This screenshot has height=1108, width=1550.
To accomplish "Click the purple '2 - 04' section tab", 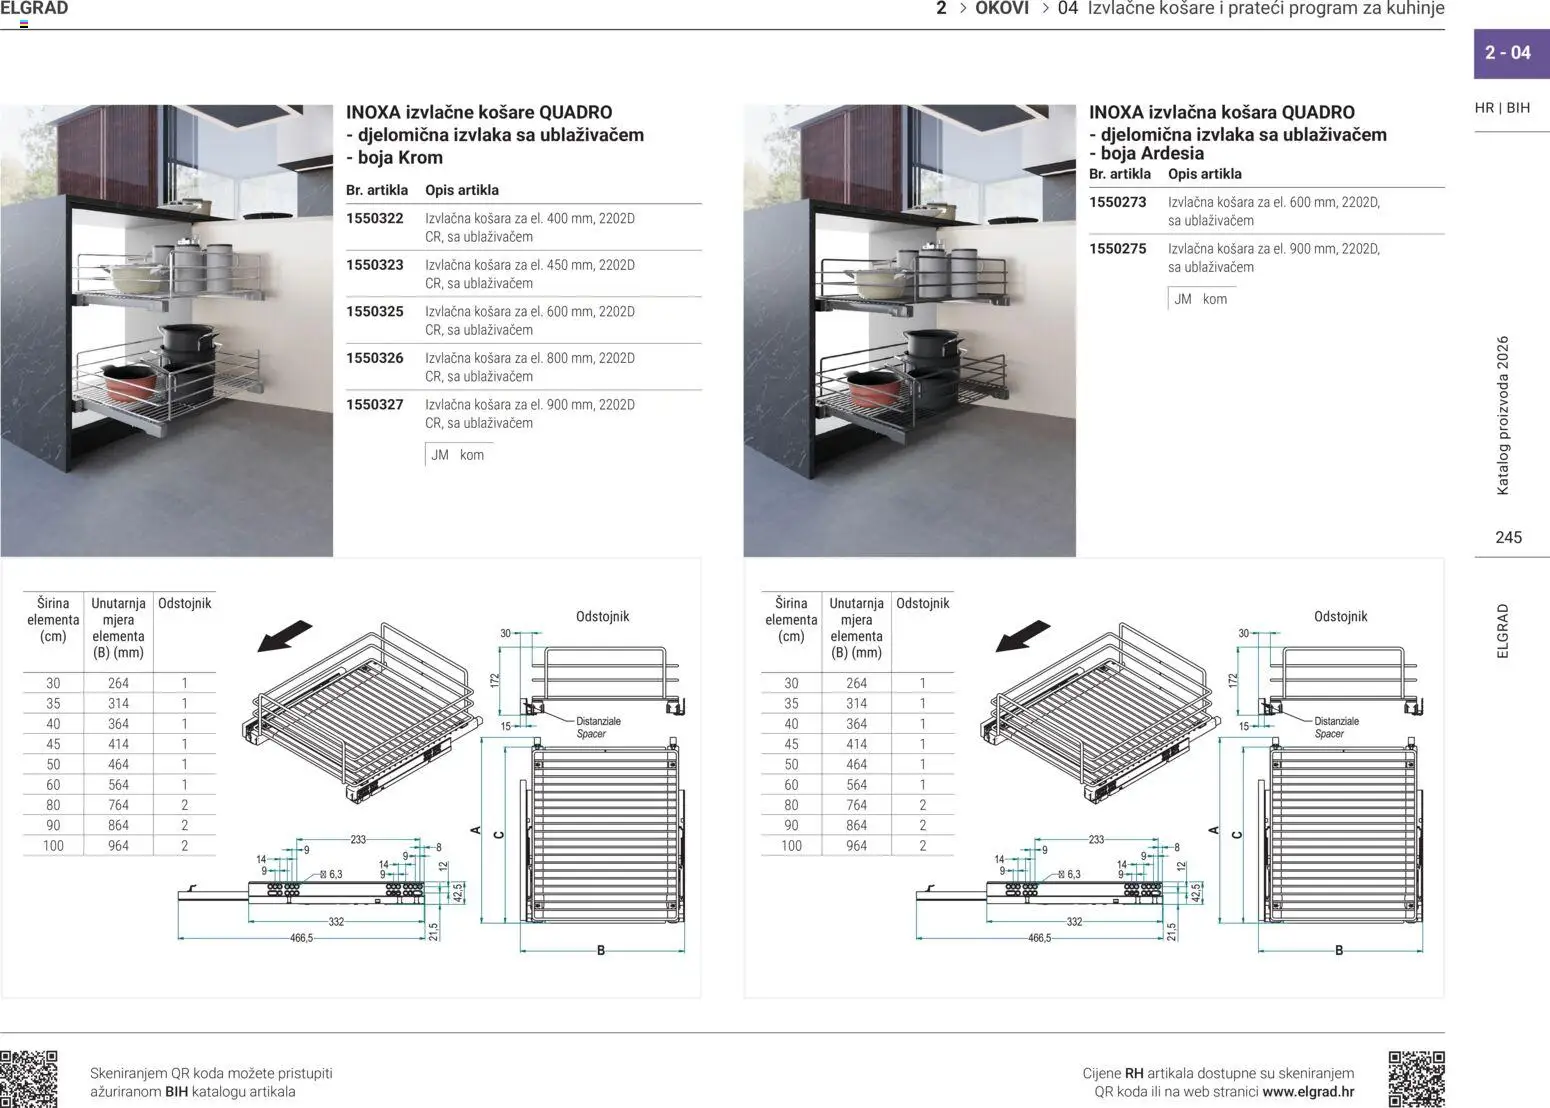I will (x=1512, y=53).
